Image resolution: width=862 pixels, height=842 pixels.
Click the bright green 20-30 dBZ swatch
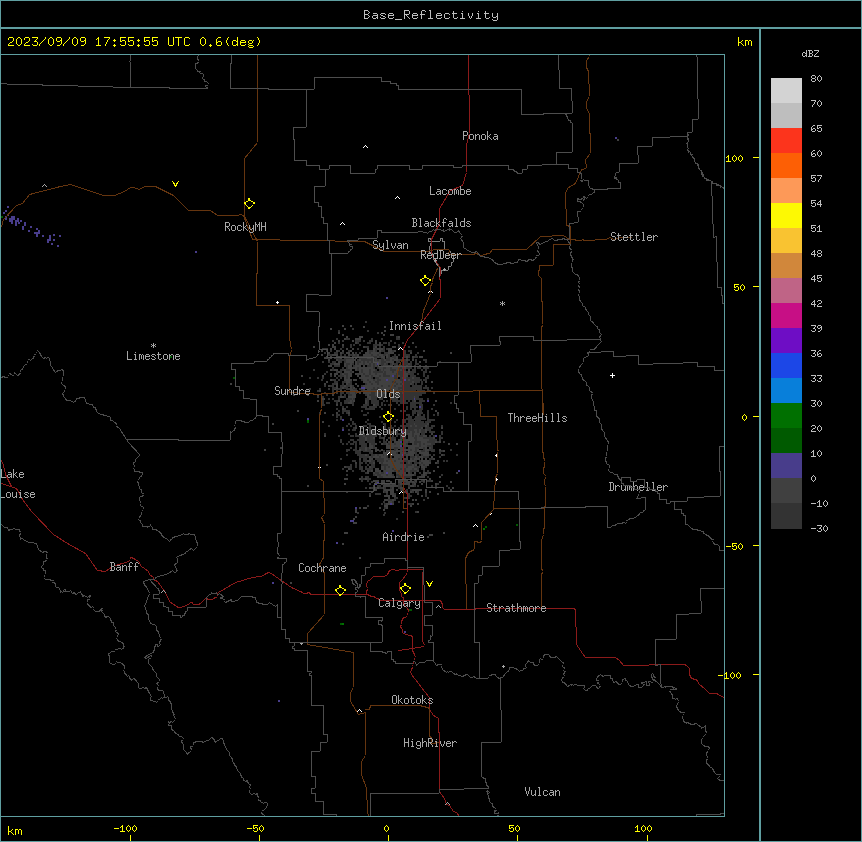(x=786, y=416)
